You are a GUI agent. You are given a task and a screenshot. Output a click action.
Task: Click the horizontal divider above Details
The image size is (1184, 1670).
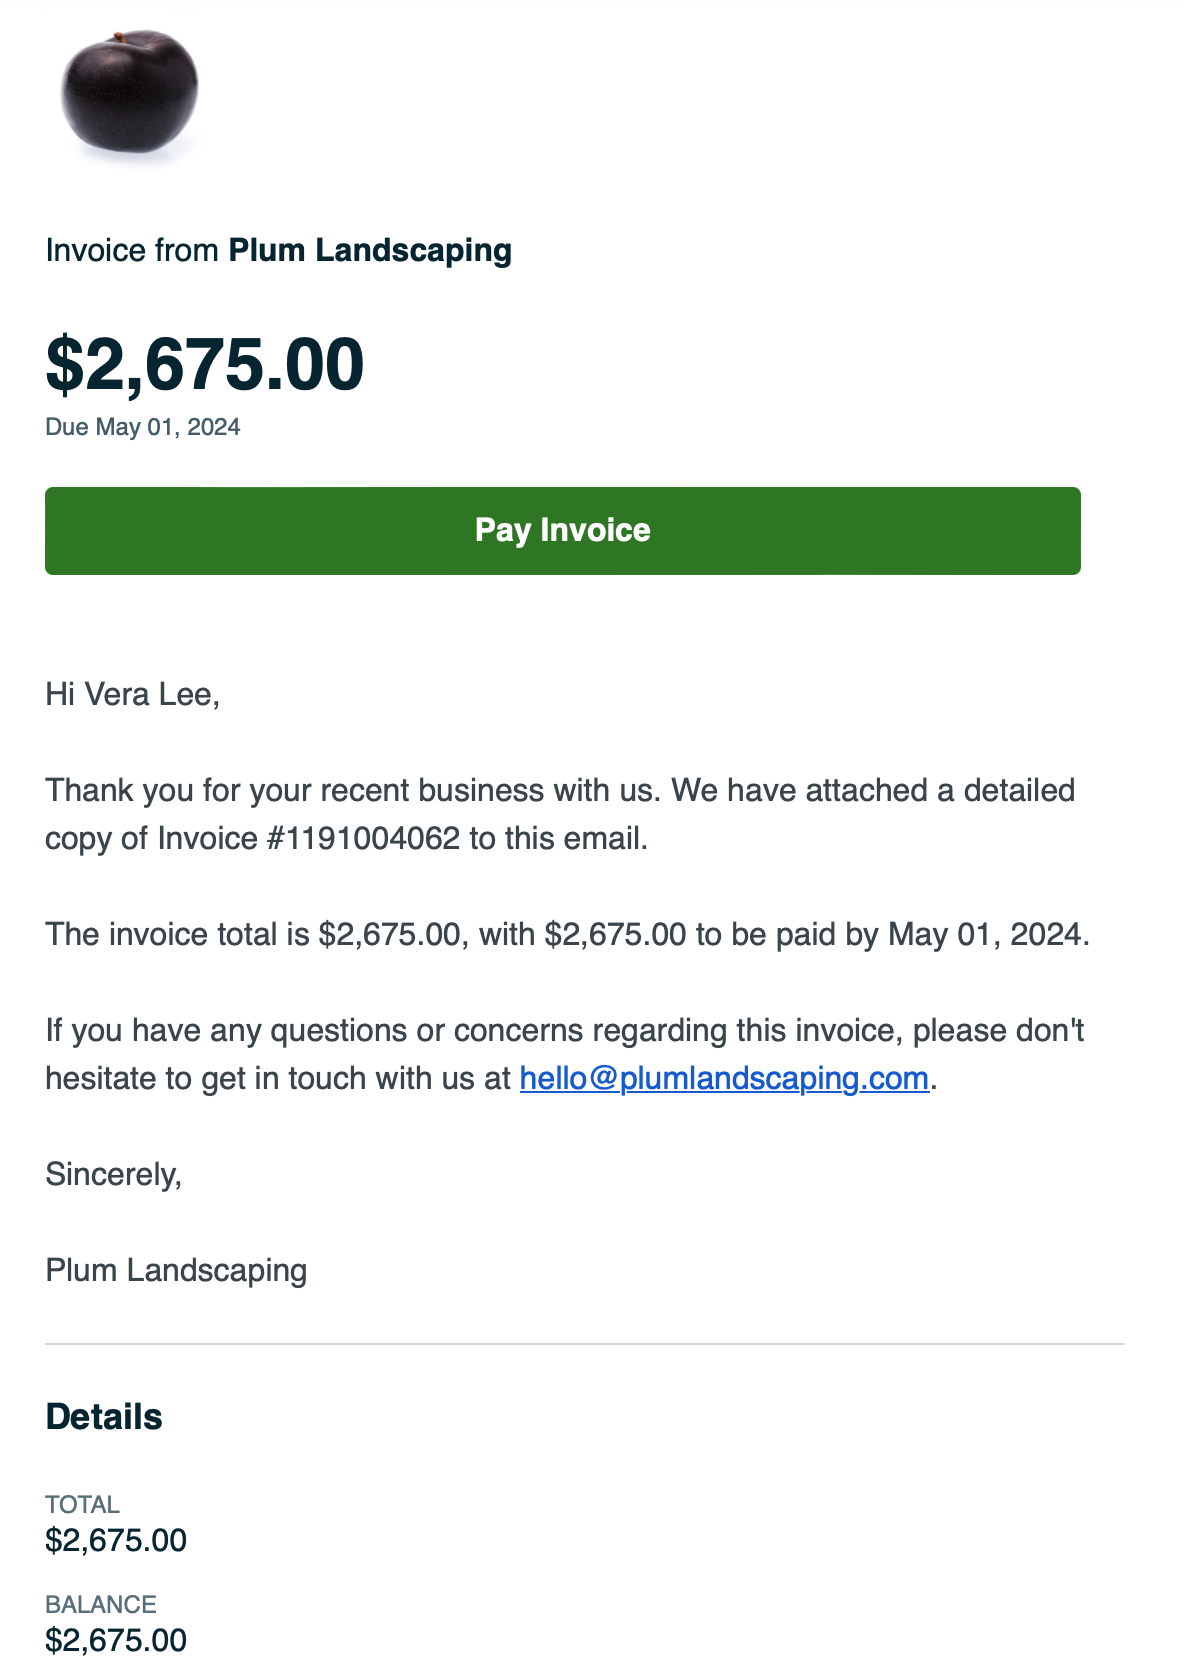coord(584,1344)
